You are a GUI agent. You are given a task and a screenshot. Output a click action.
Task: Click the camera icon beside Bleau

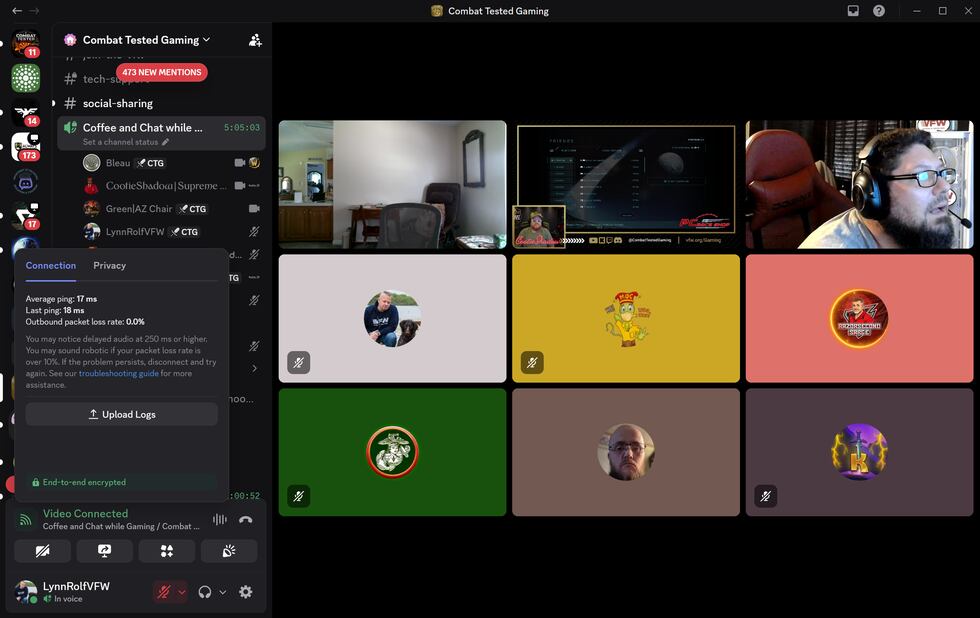click(x=239, y=162)
